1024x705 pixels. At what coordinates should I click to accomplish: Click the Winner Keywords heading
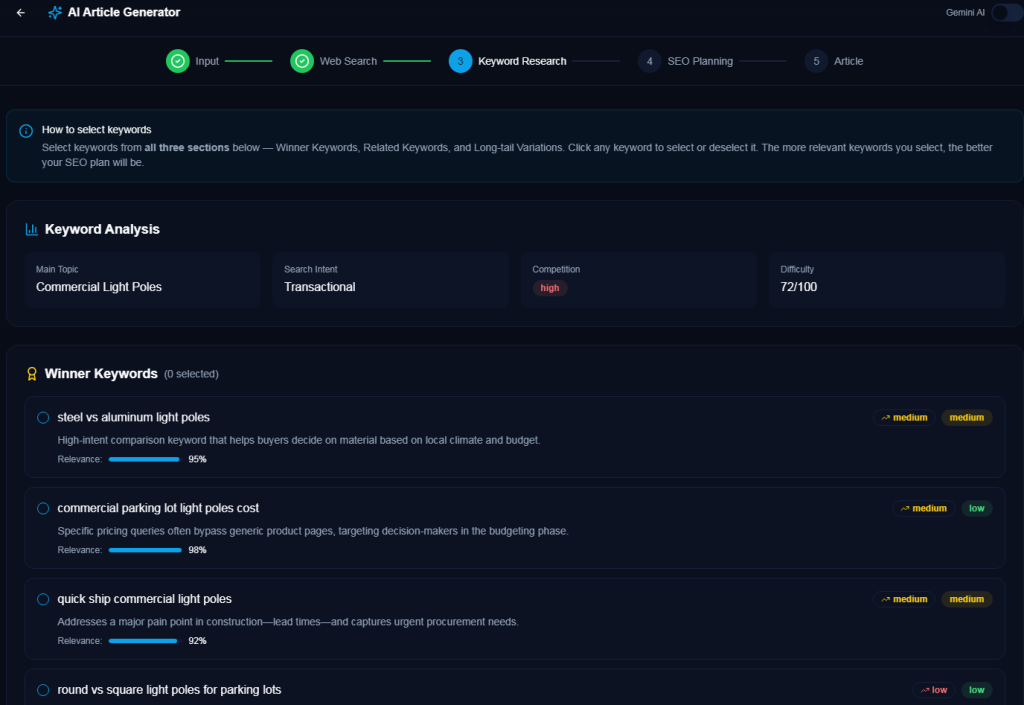(x=101, y=373)
